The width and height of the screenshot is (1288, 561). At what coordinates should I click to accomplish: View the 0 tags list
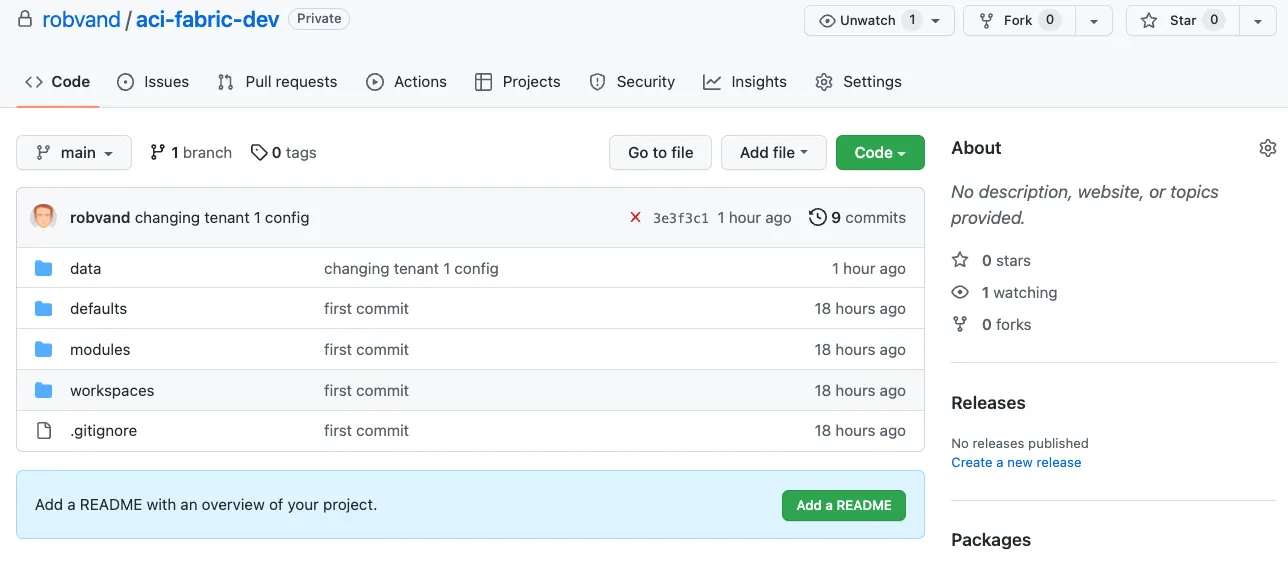point(283,152)
